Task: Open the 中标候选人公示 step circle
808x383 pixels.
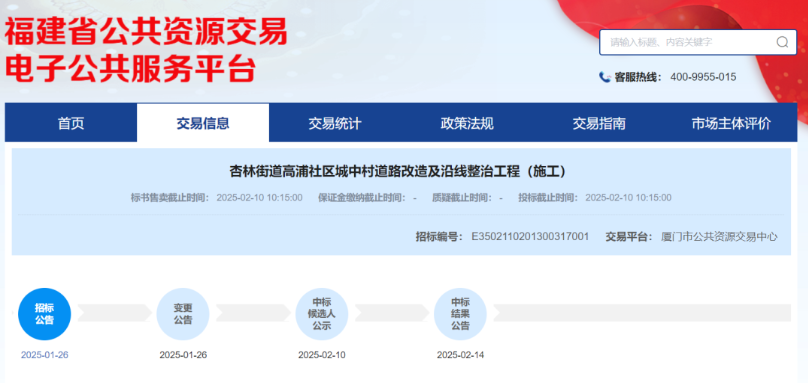Action: (x=322, y=314)
